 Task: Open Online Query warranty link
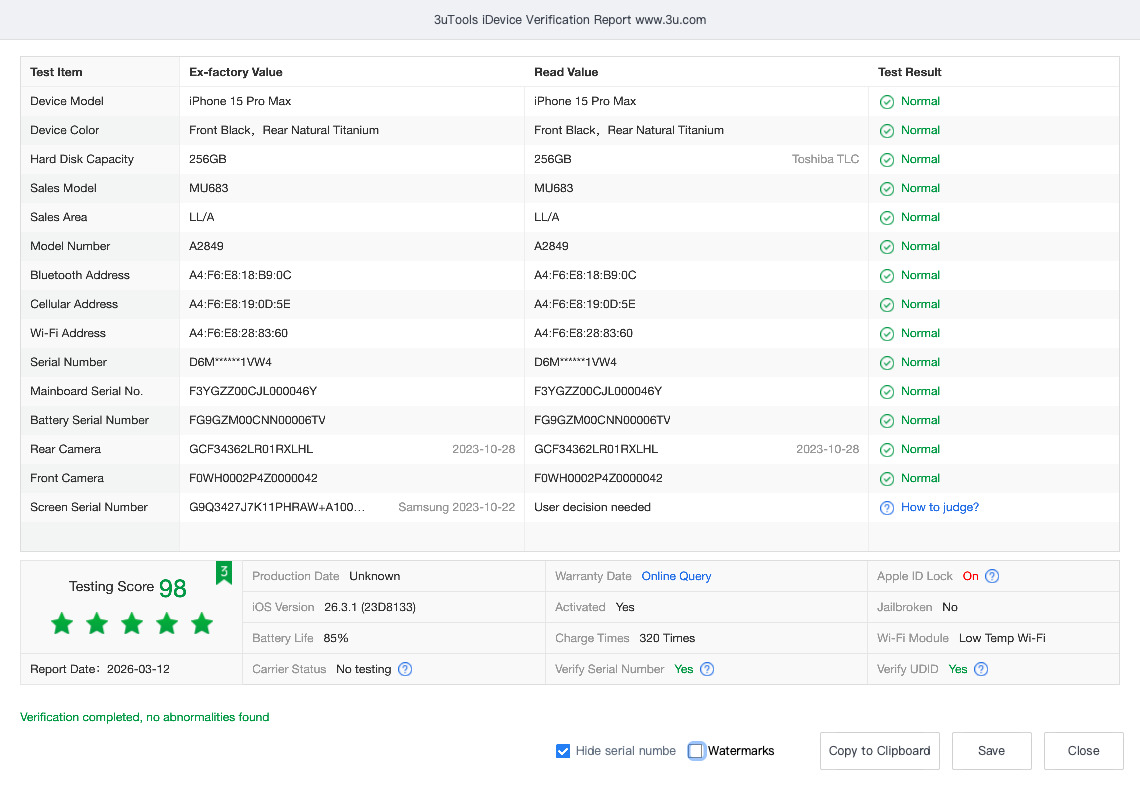pyautogui.click(x=676, y=576)
